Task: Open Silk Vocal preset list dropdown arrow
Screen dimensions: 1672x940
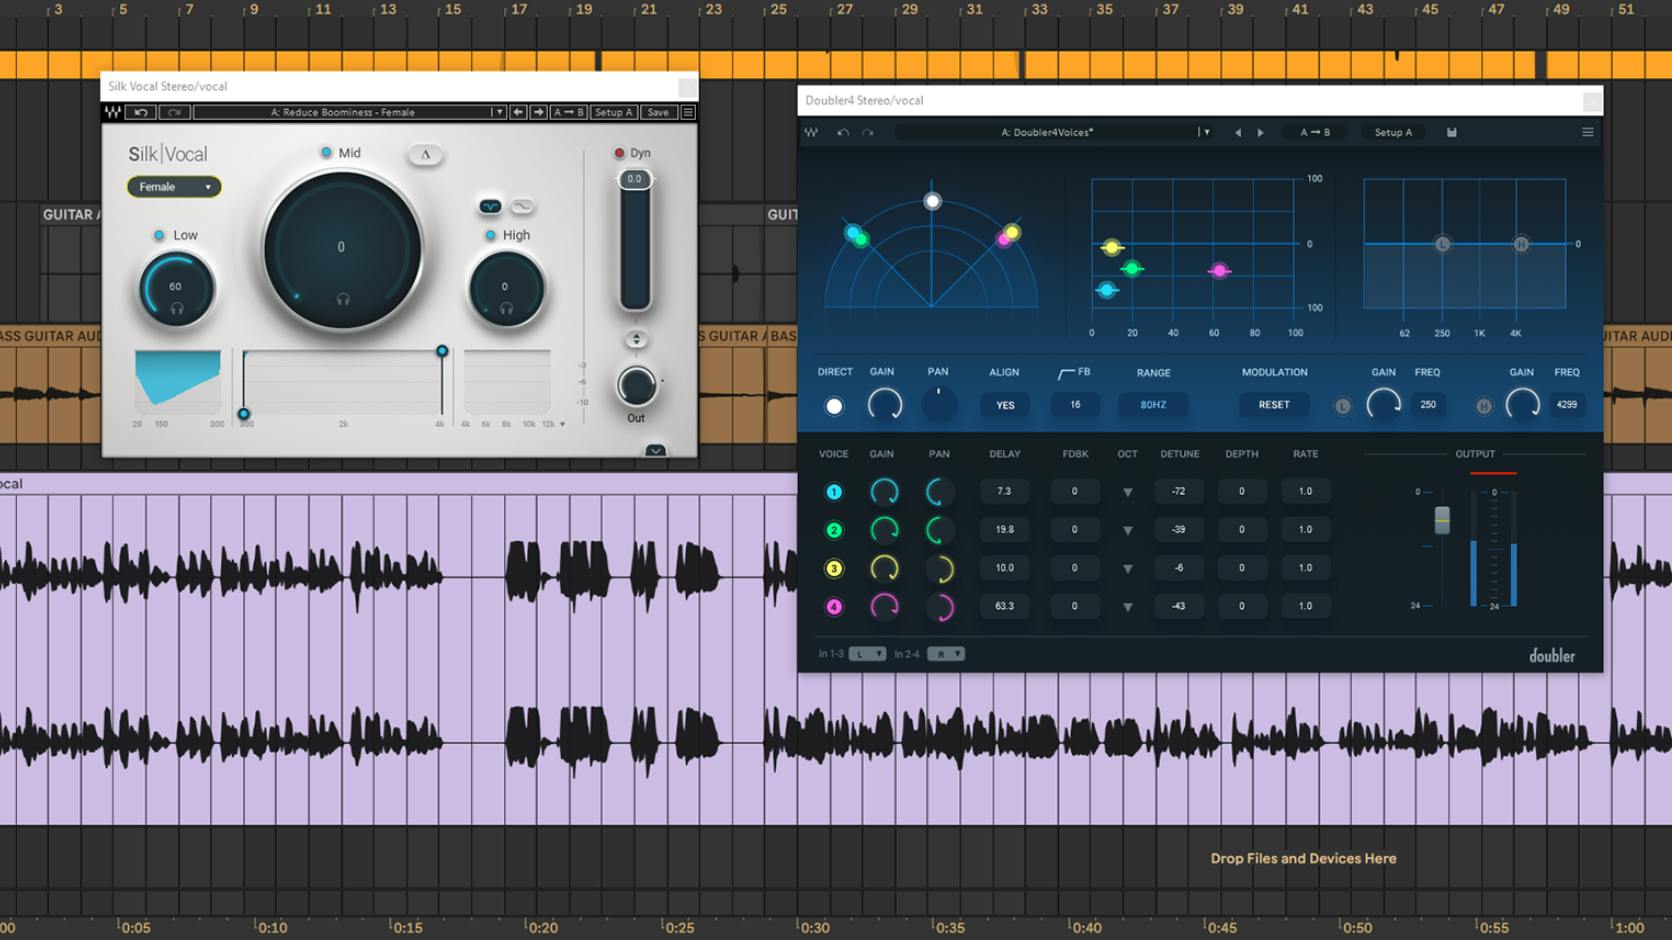Action: pyautogui.click(x=498, y=112)
